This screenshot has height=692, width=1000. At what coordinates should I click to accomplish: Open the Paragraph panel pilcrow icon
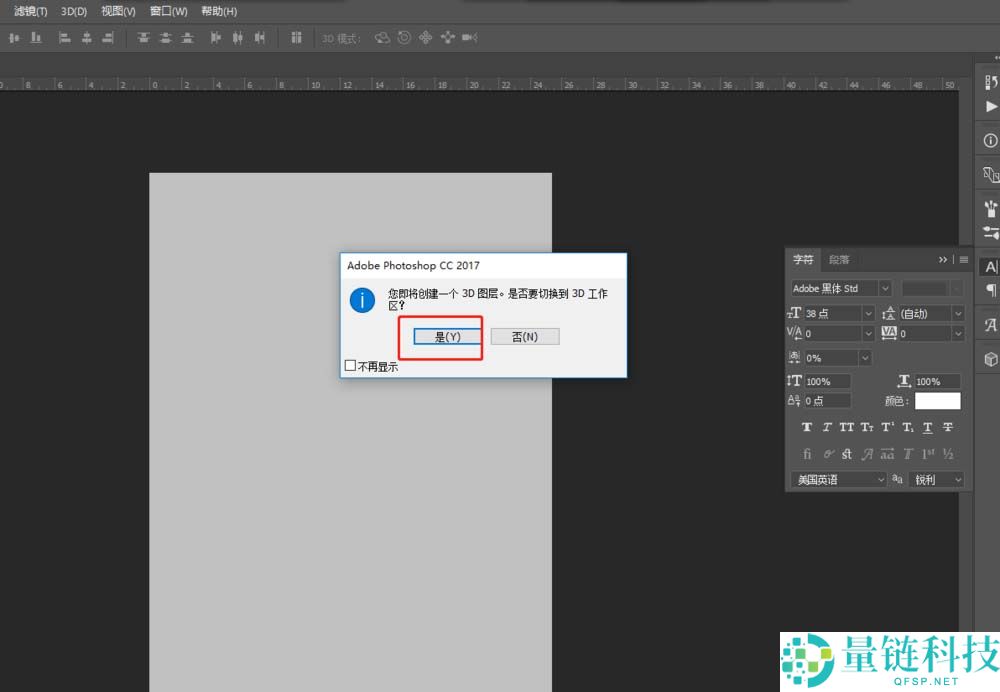[x=990, y=291]
